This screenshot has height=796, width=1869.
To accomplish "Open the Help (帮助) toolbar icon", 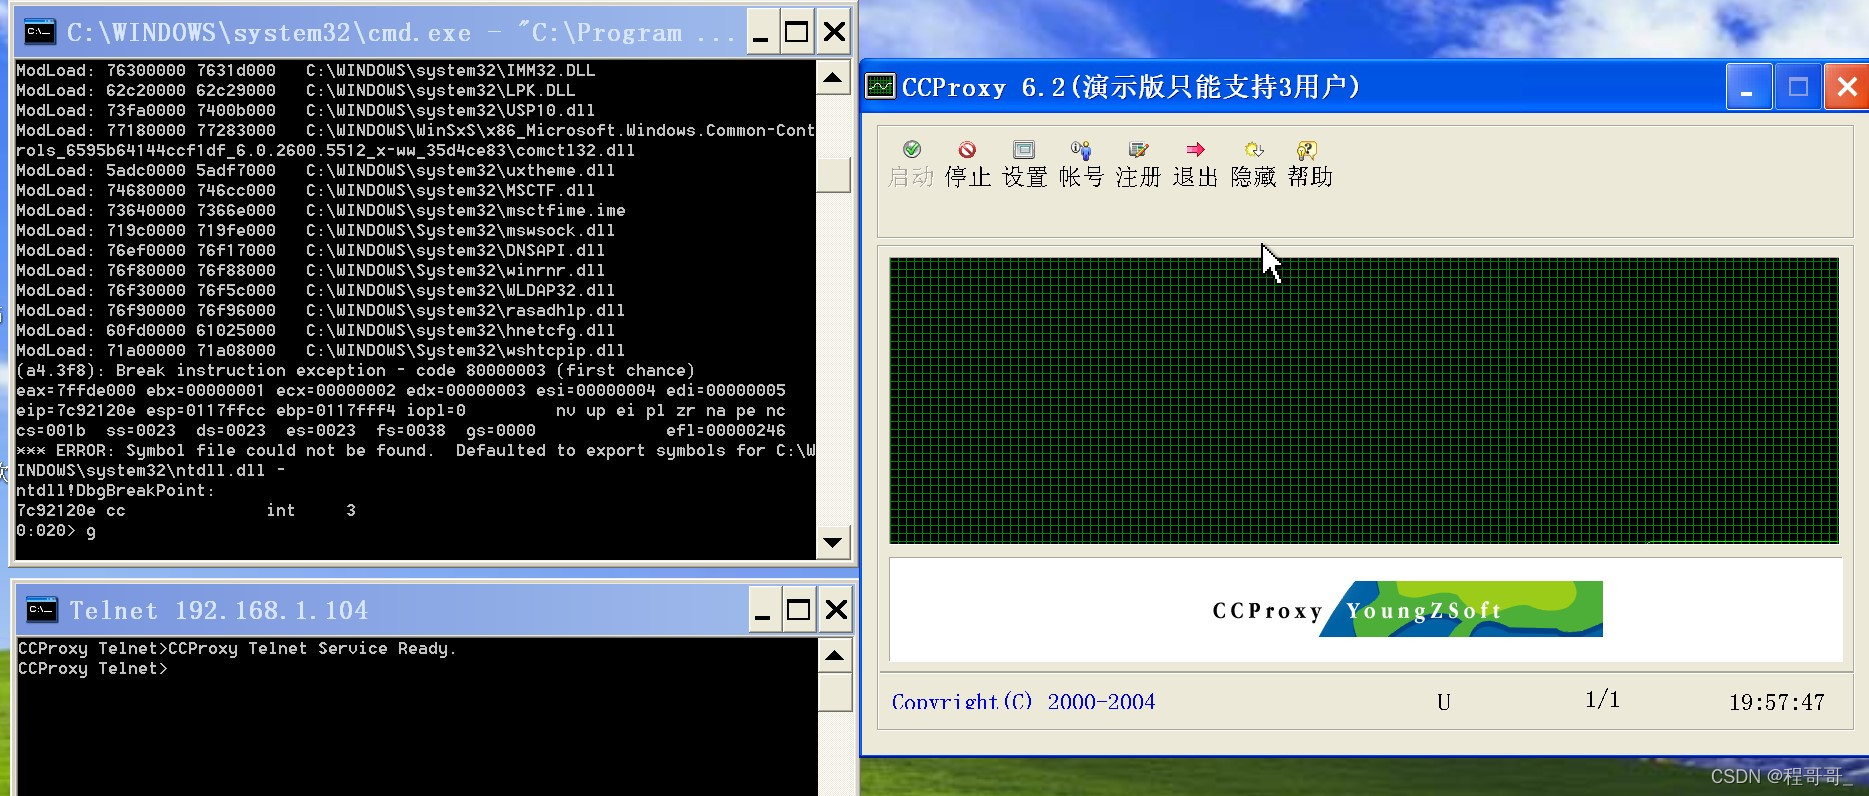I will click(1309, 164).
